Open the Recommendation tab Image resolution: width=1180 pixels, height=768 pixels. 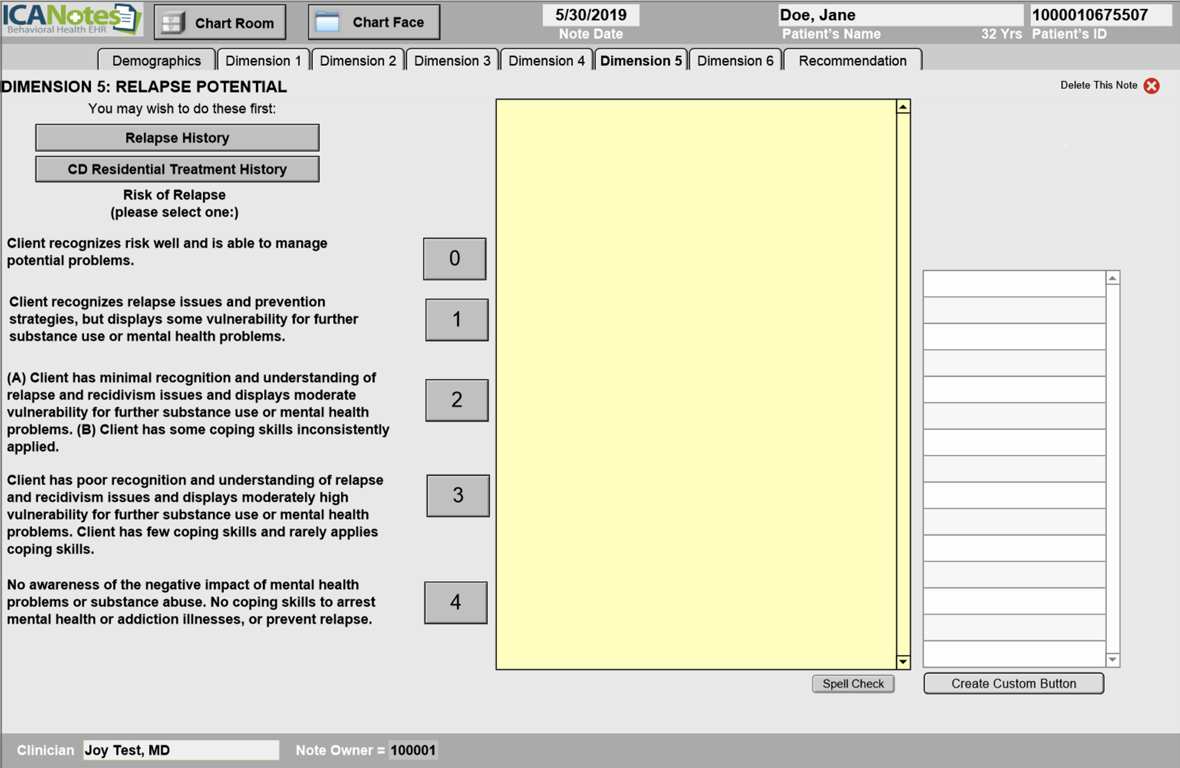pyautogui.click(x=852, y=61)
